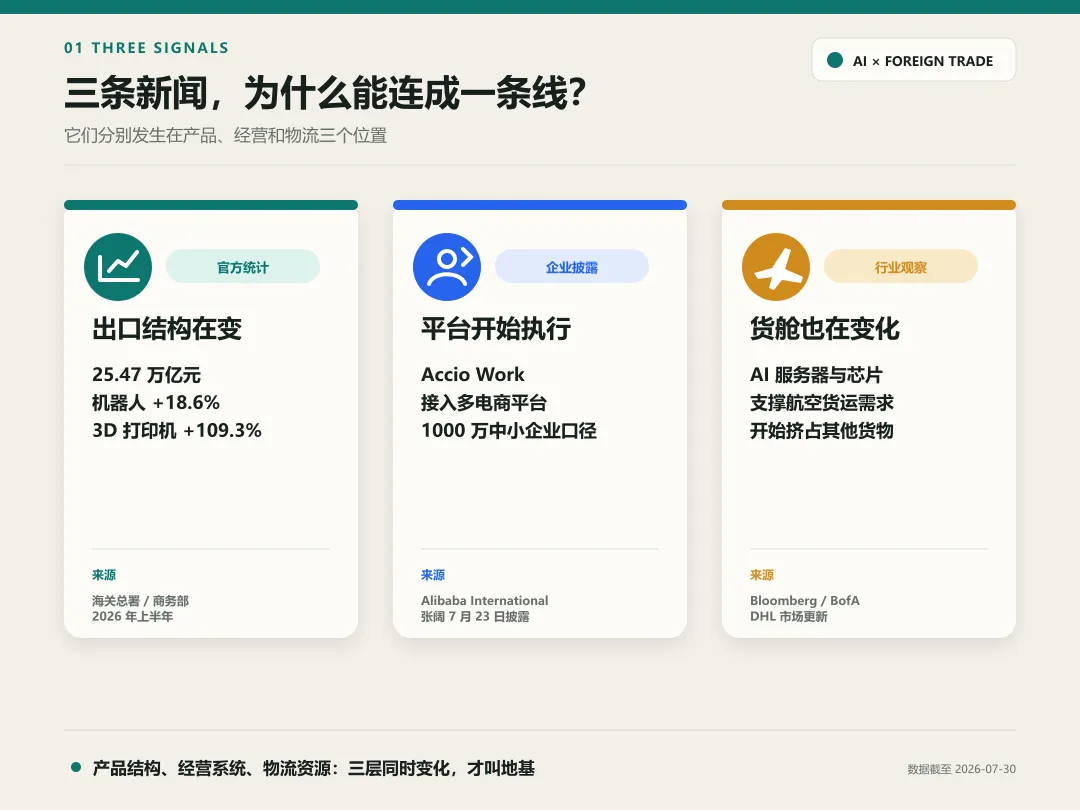
Task: Click the 25.47 万亿元 figure
Action: click(x=147, y=375)
